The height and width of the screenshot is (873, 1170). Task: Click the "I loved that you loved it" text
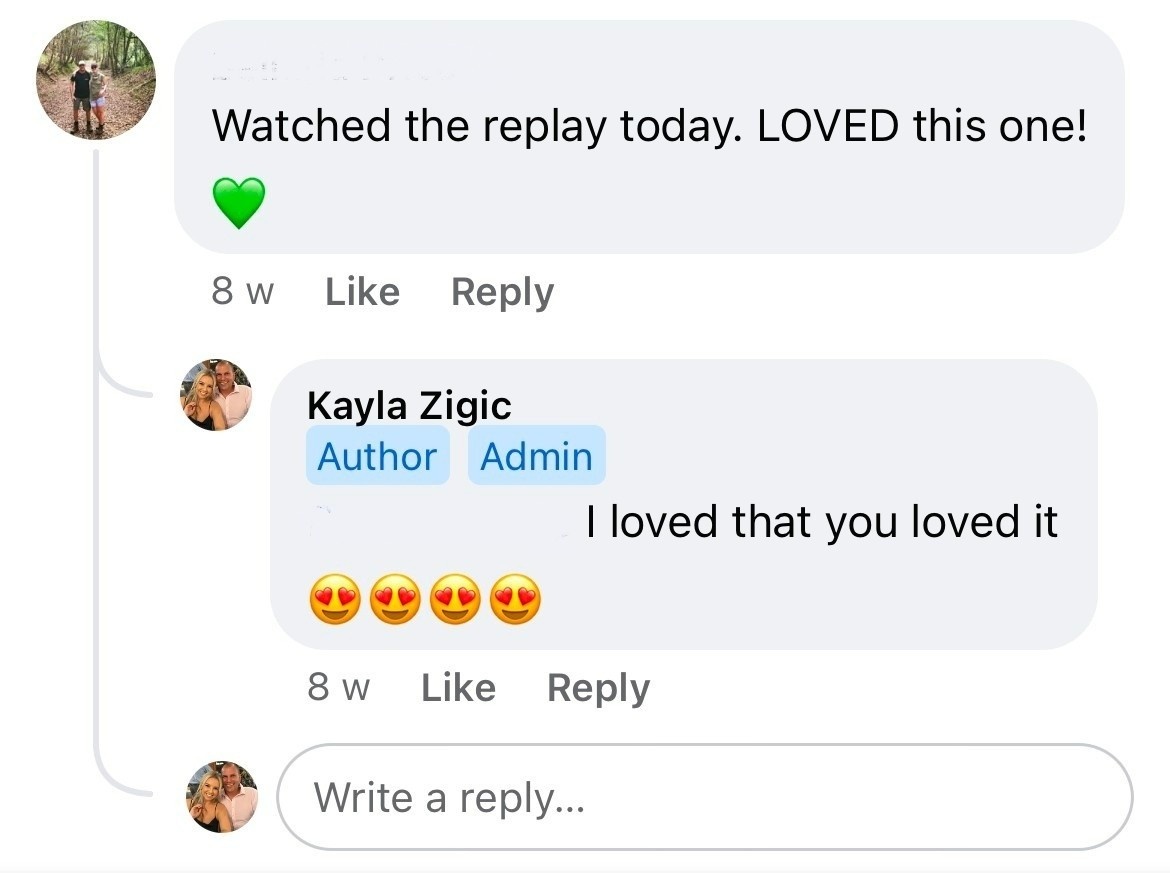tap(821, 522)
